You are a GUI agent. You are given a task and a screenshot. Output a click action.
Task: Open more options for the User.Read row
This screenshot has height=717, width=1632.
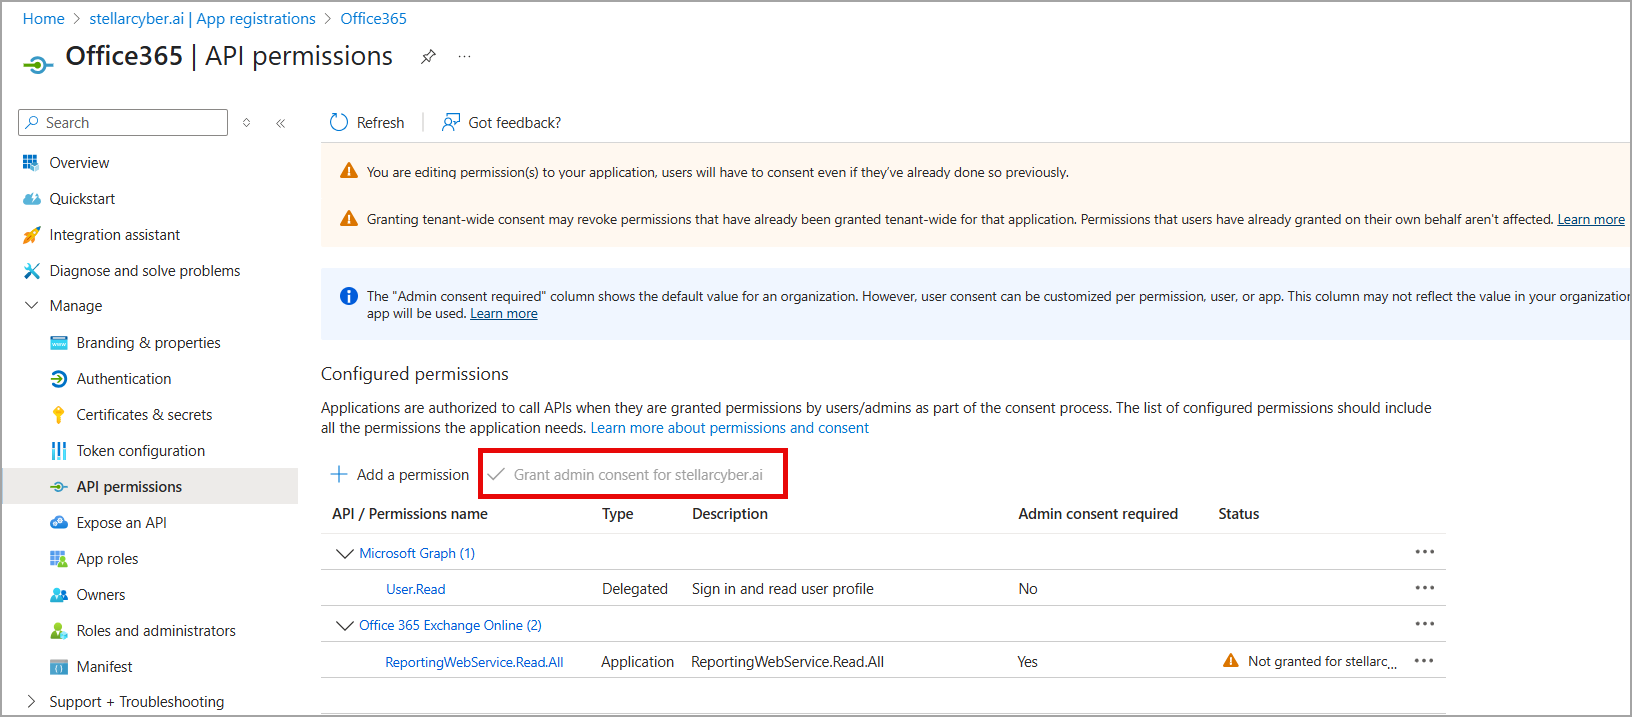coord(1424,588)
